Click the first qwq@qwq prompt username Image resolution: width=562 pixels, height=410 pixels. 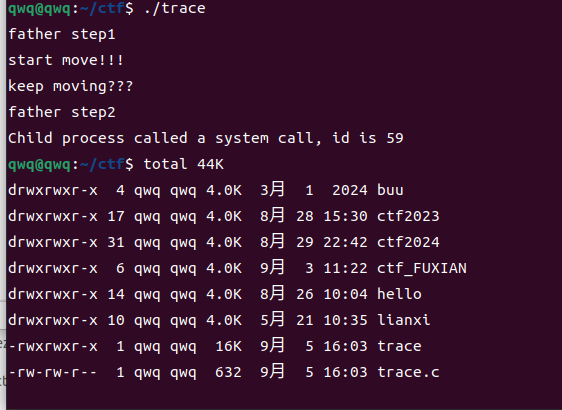coord(39,8)
